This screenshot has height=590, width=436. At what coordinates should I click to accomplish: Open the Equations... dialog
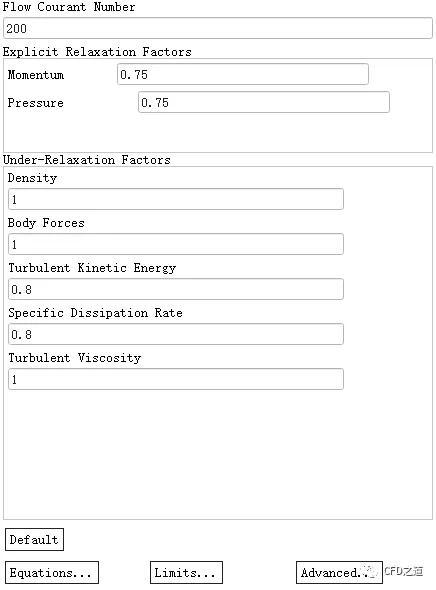coord(52,573)
